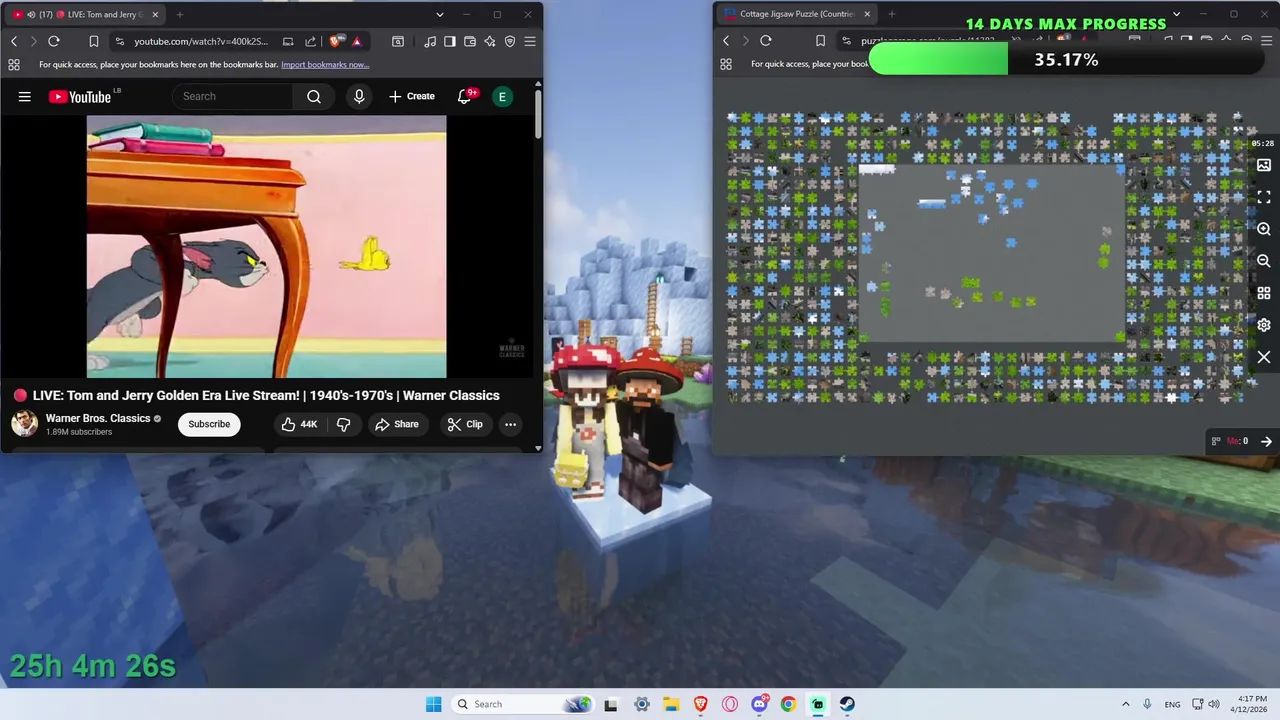Open File Explorer from the taskbar
Image resolution: width=1280 pixels, height=720 pixels.
671,704
